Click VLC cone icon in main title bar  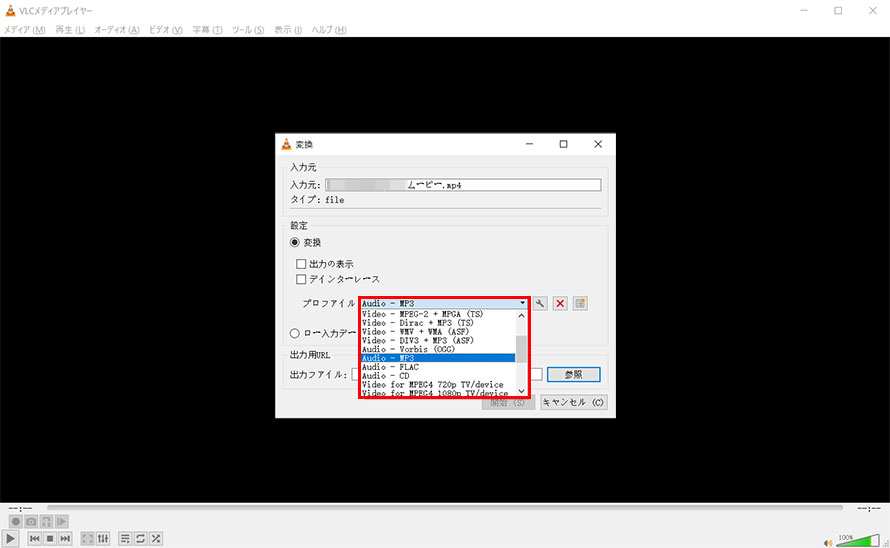(10, 10)
